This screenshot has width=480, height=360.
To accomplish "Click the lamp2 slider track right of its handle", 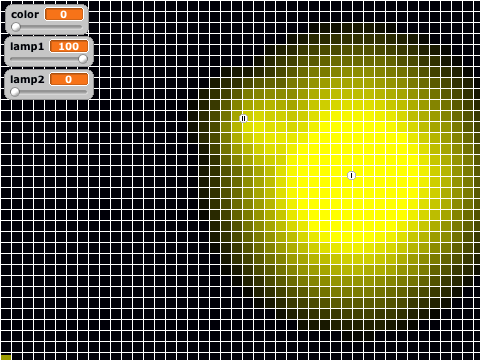I will point(53,92).
